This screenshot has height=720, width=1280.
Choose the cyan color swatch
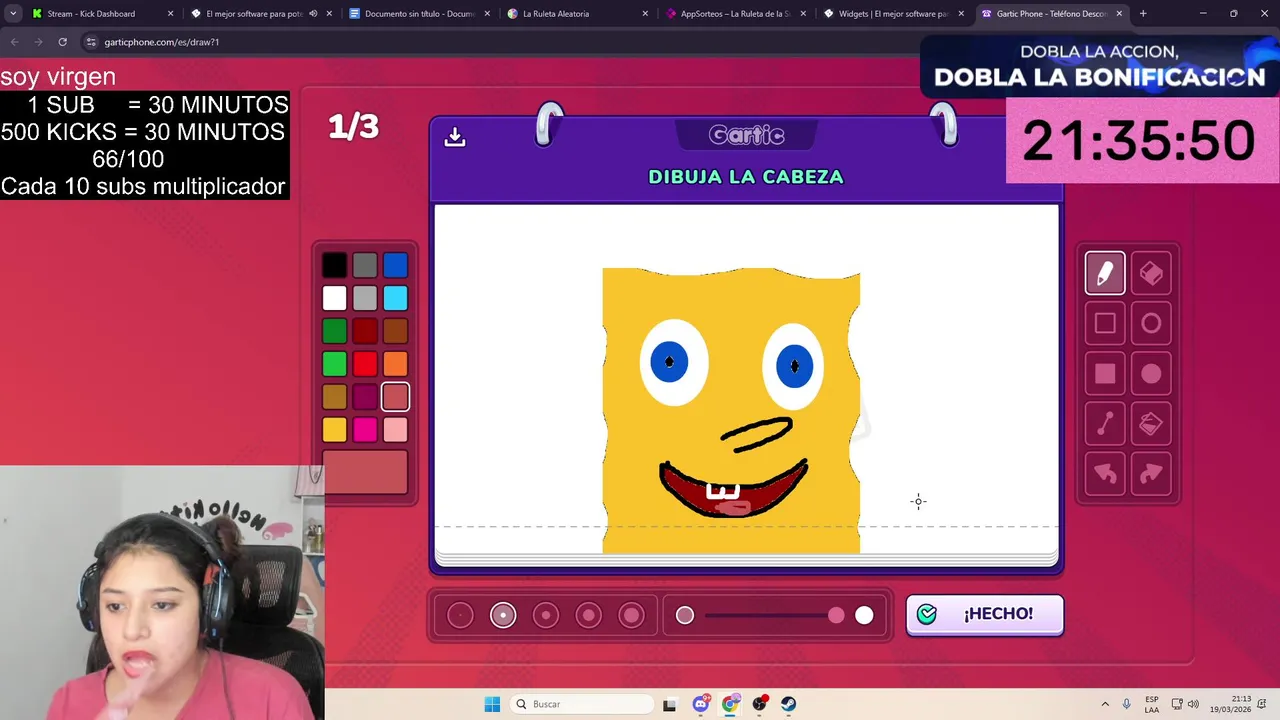tap(395, 298)
